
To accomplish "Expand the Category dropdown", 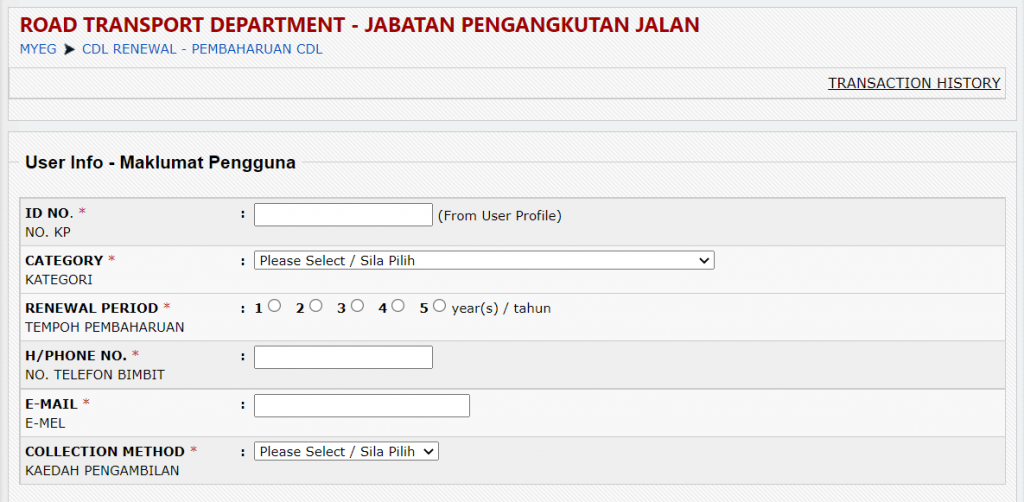I will (484, 261).
